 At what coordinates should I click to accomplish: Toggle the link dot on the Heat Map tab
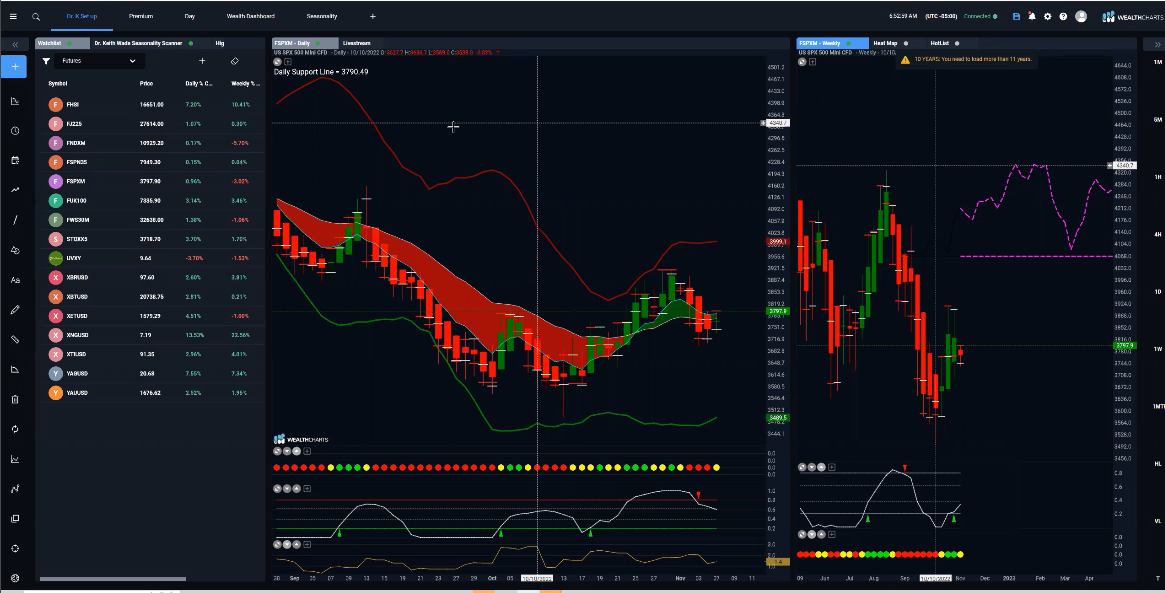(x=906, y=43)
